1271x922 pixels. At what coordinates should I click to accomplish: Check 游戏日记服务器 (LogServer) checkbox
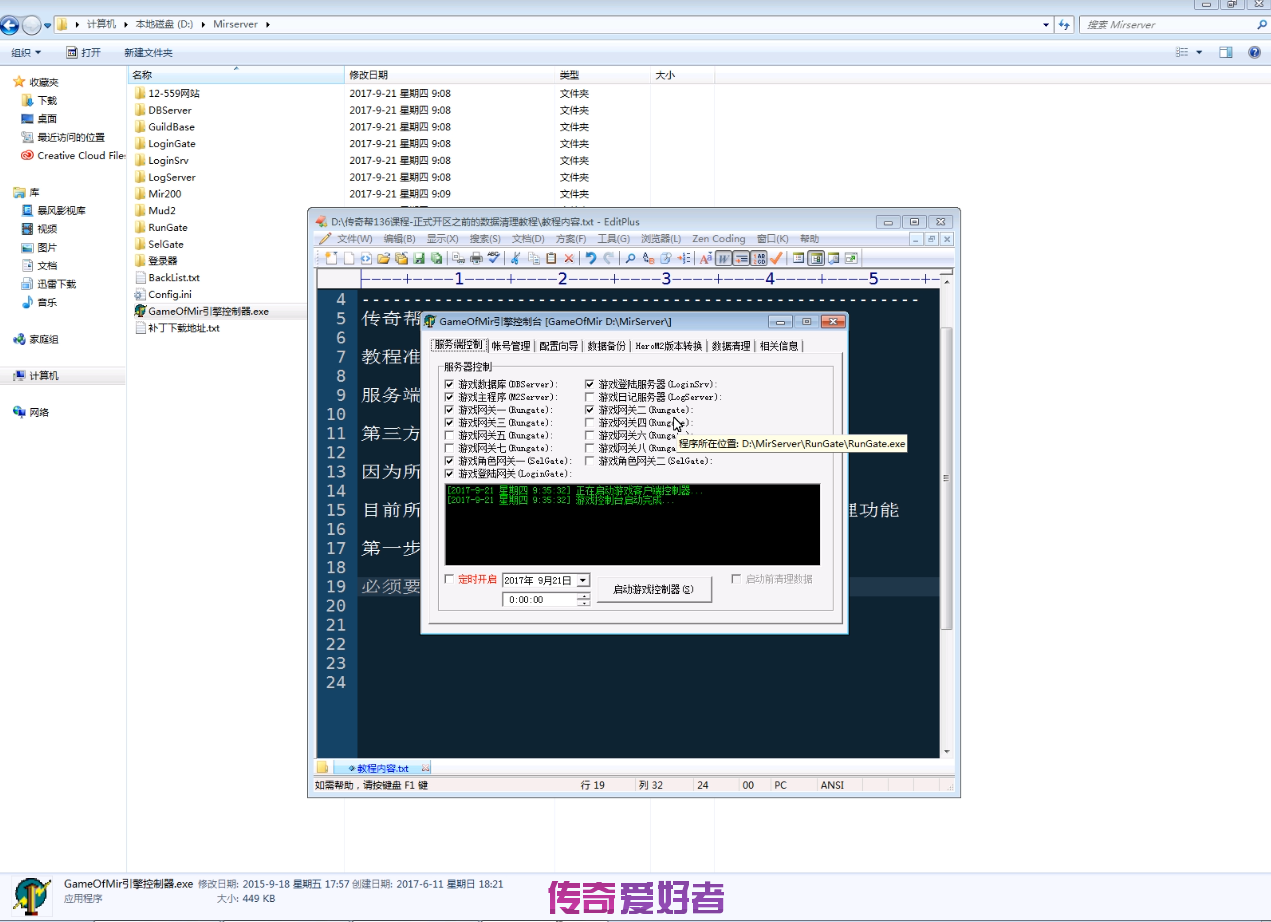[590, 397]
